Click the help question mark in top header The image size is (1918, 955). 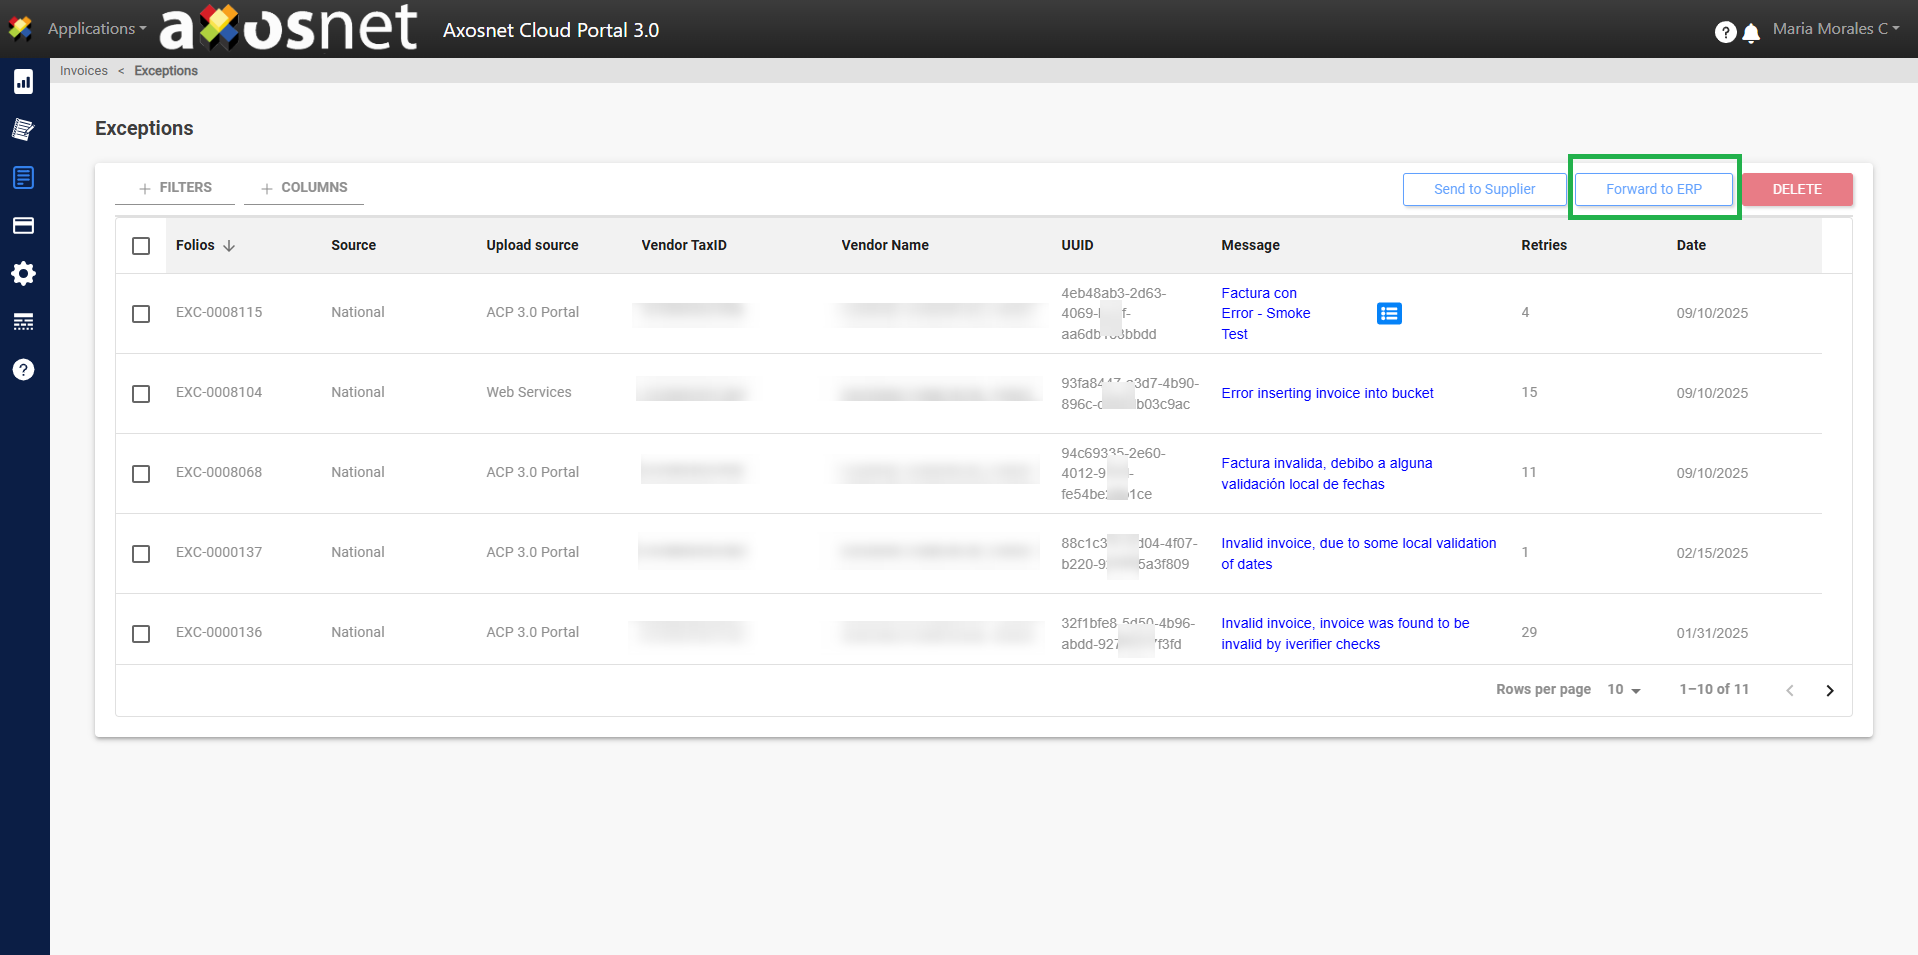tap(1725, 32)
